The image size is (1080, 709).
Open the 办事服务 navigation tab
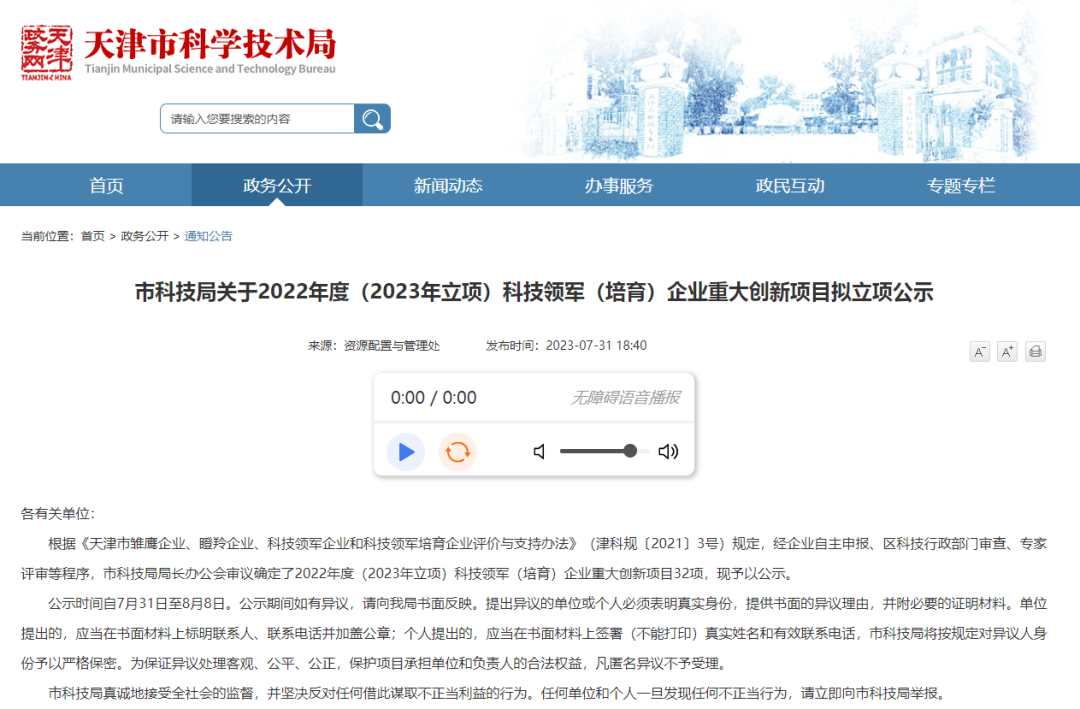(619, 185)
